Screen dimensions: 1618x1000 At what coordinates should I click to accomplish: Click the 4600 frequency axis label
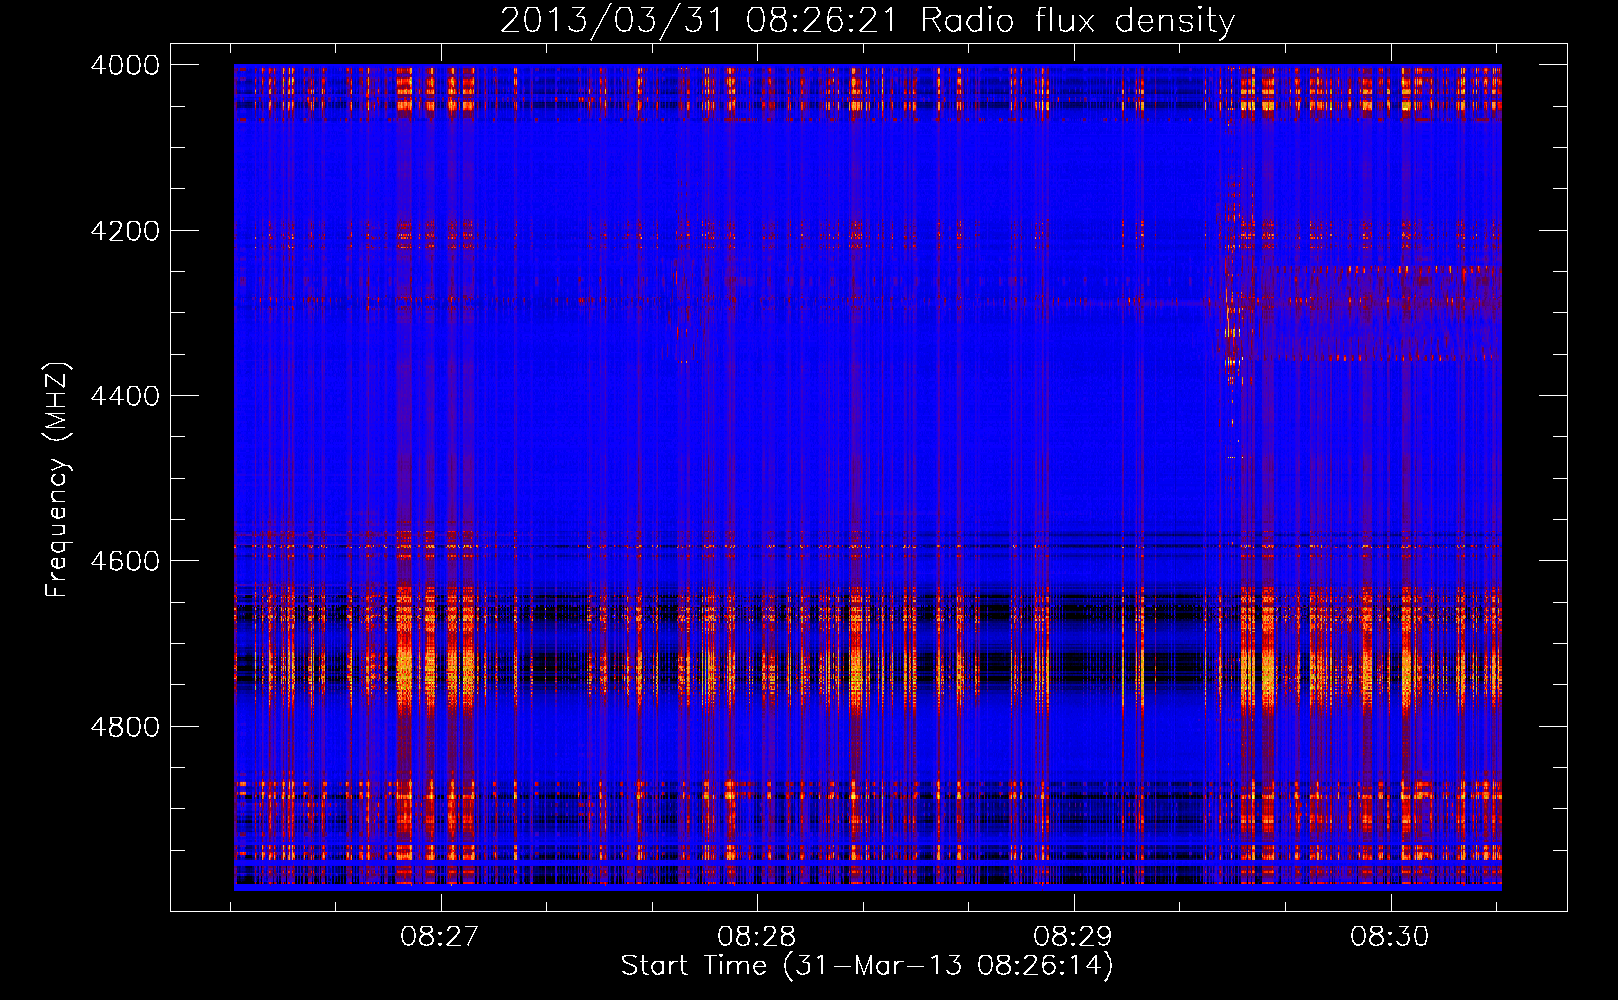tap(125, 561)
